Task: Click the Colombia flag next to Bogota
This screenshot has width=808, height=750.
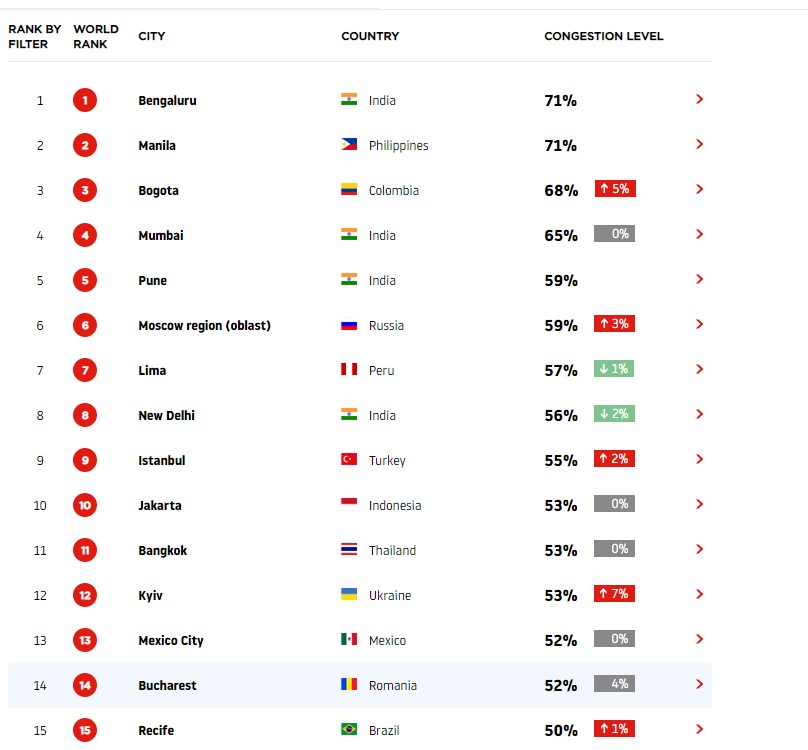Action: click(x=349, y=190)
